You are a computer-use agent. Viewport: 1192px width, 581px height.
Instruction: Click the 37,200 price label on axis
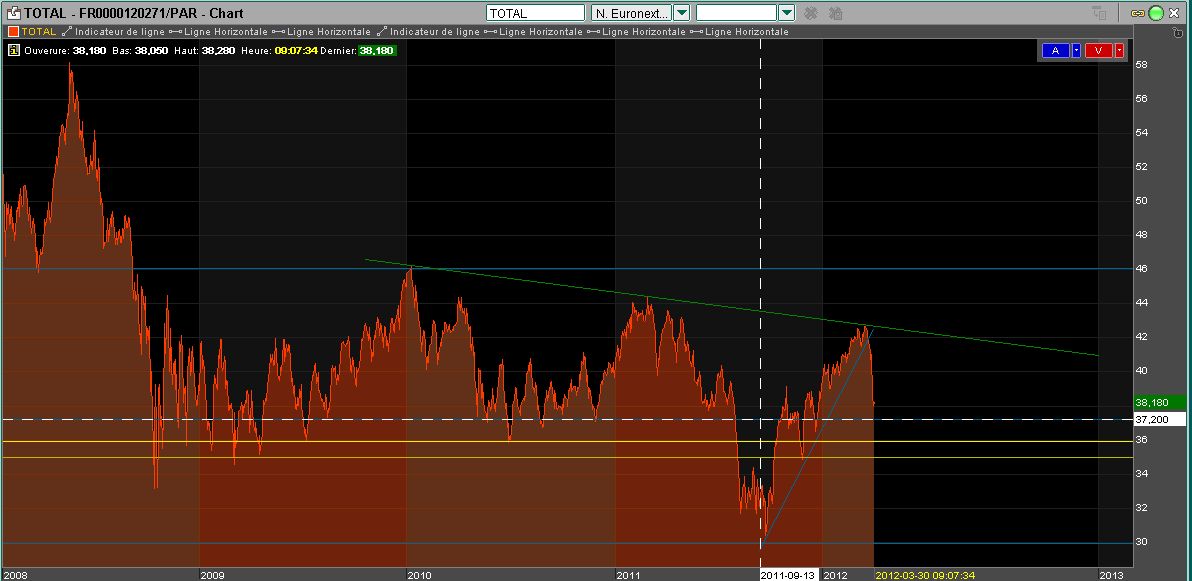pos(1153,420)
